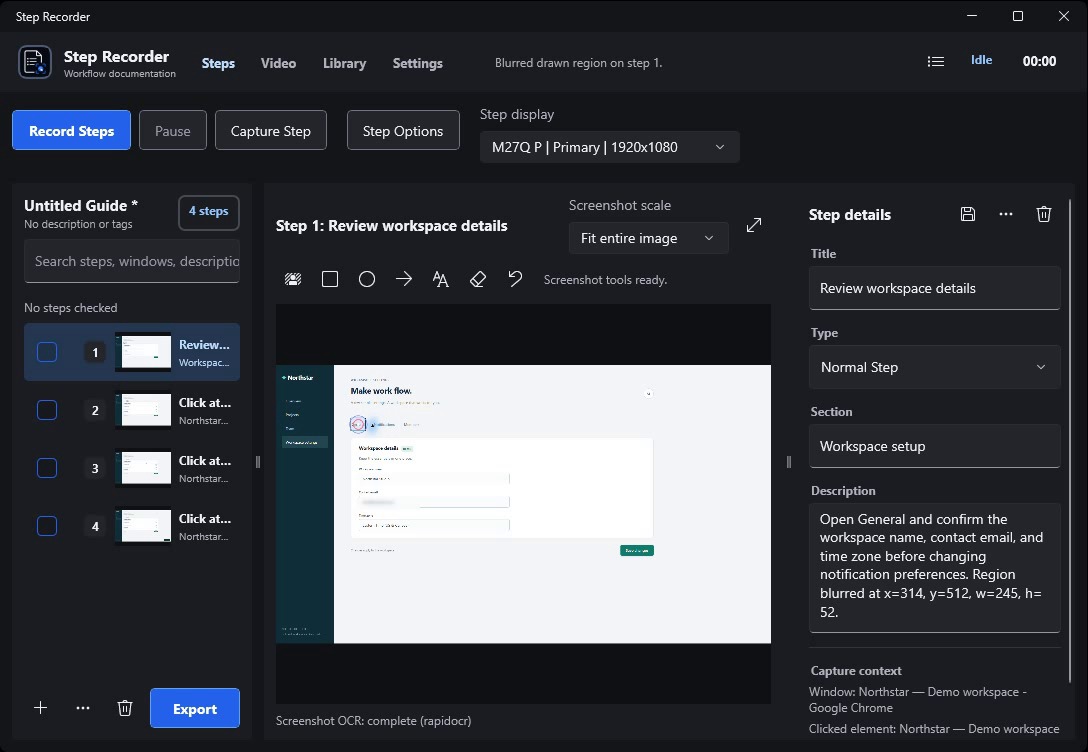
Task: Select step 1 thumbnail in list
Action: pos(143,352)
